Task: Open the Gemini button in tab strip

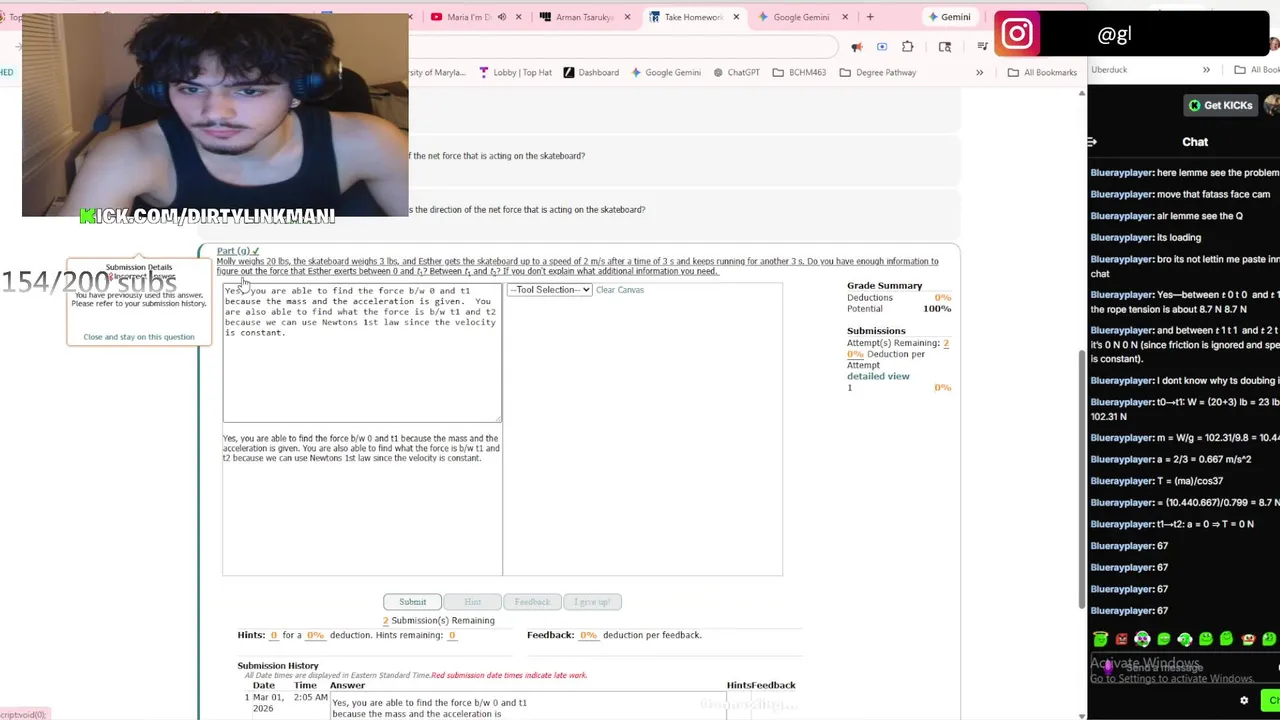Action: click(950, 17)
